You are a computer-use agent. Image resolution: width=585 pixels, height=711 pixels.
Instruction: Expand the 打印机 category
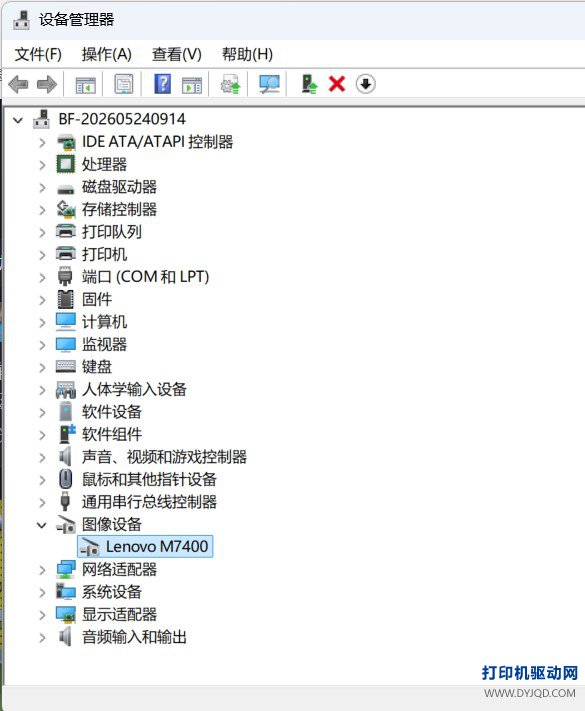(x=42, y=255)
